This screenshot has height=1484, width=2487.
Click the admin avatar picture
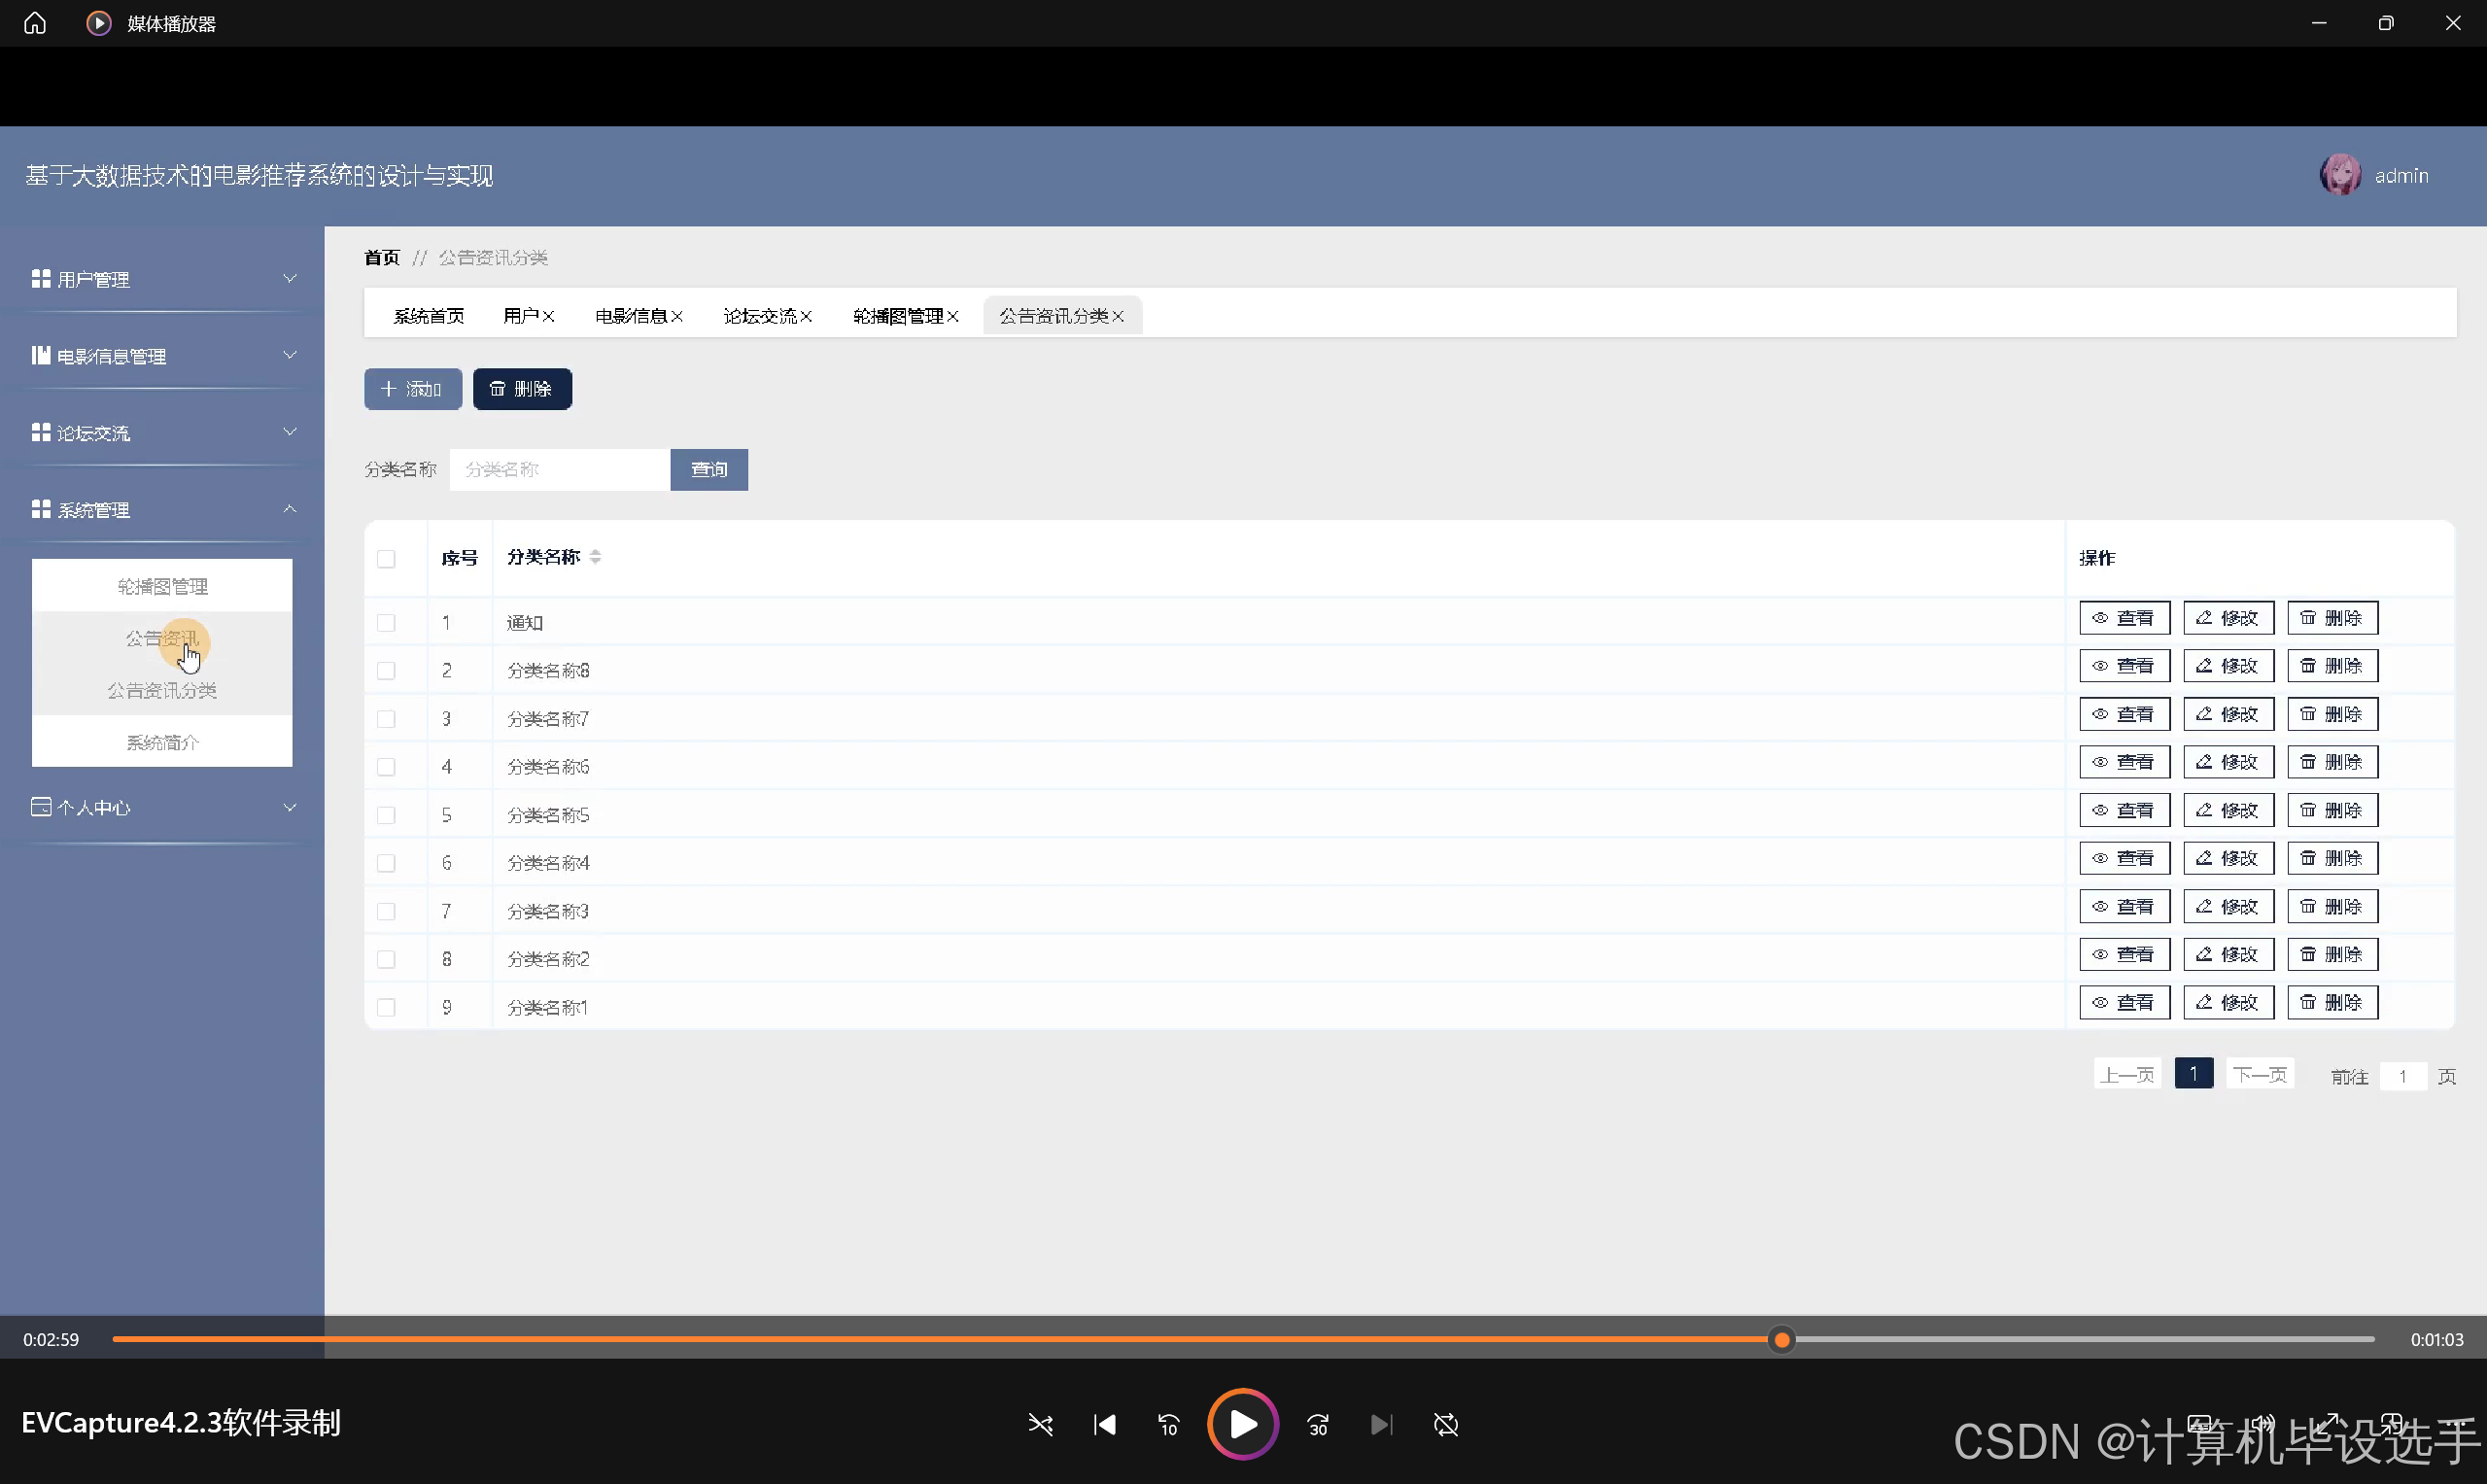pos(2340,175)
